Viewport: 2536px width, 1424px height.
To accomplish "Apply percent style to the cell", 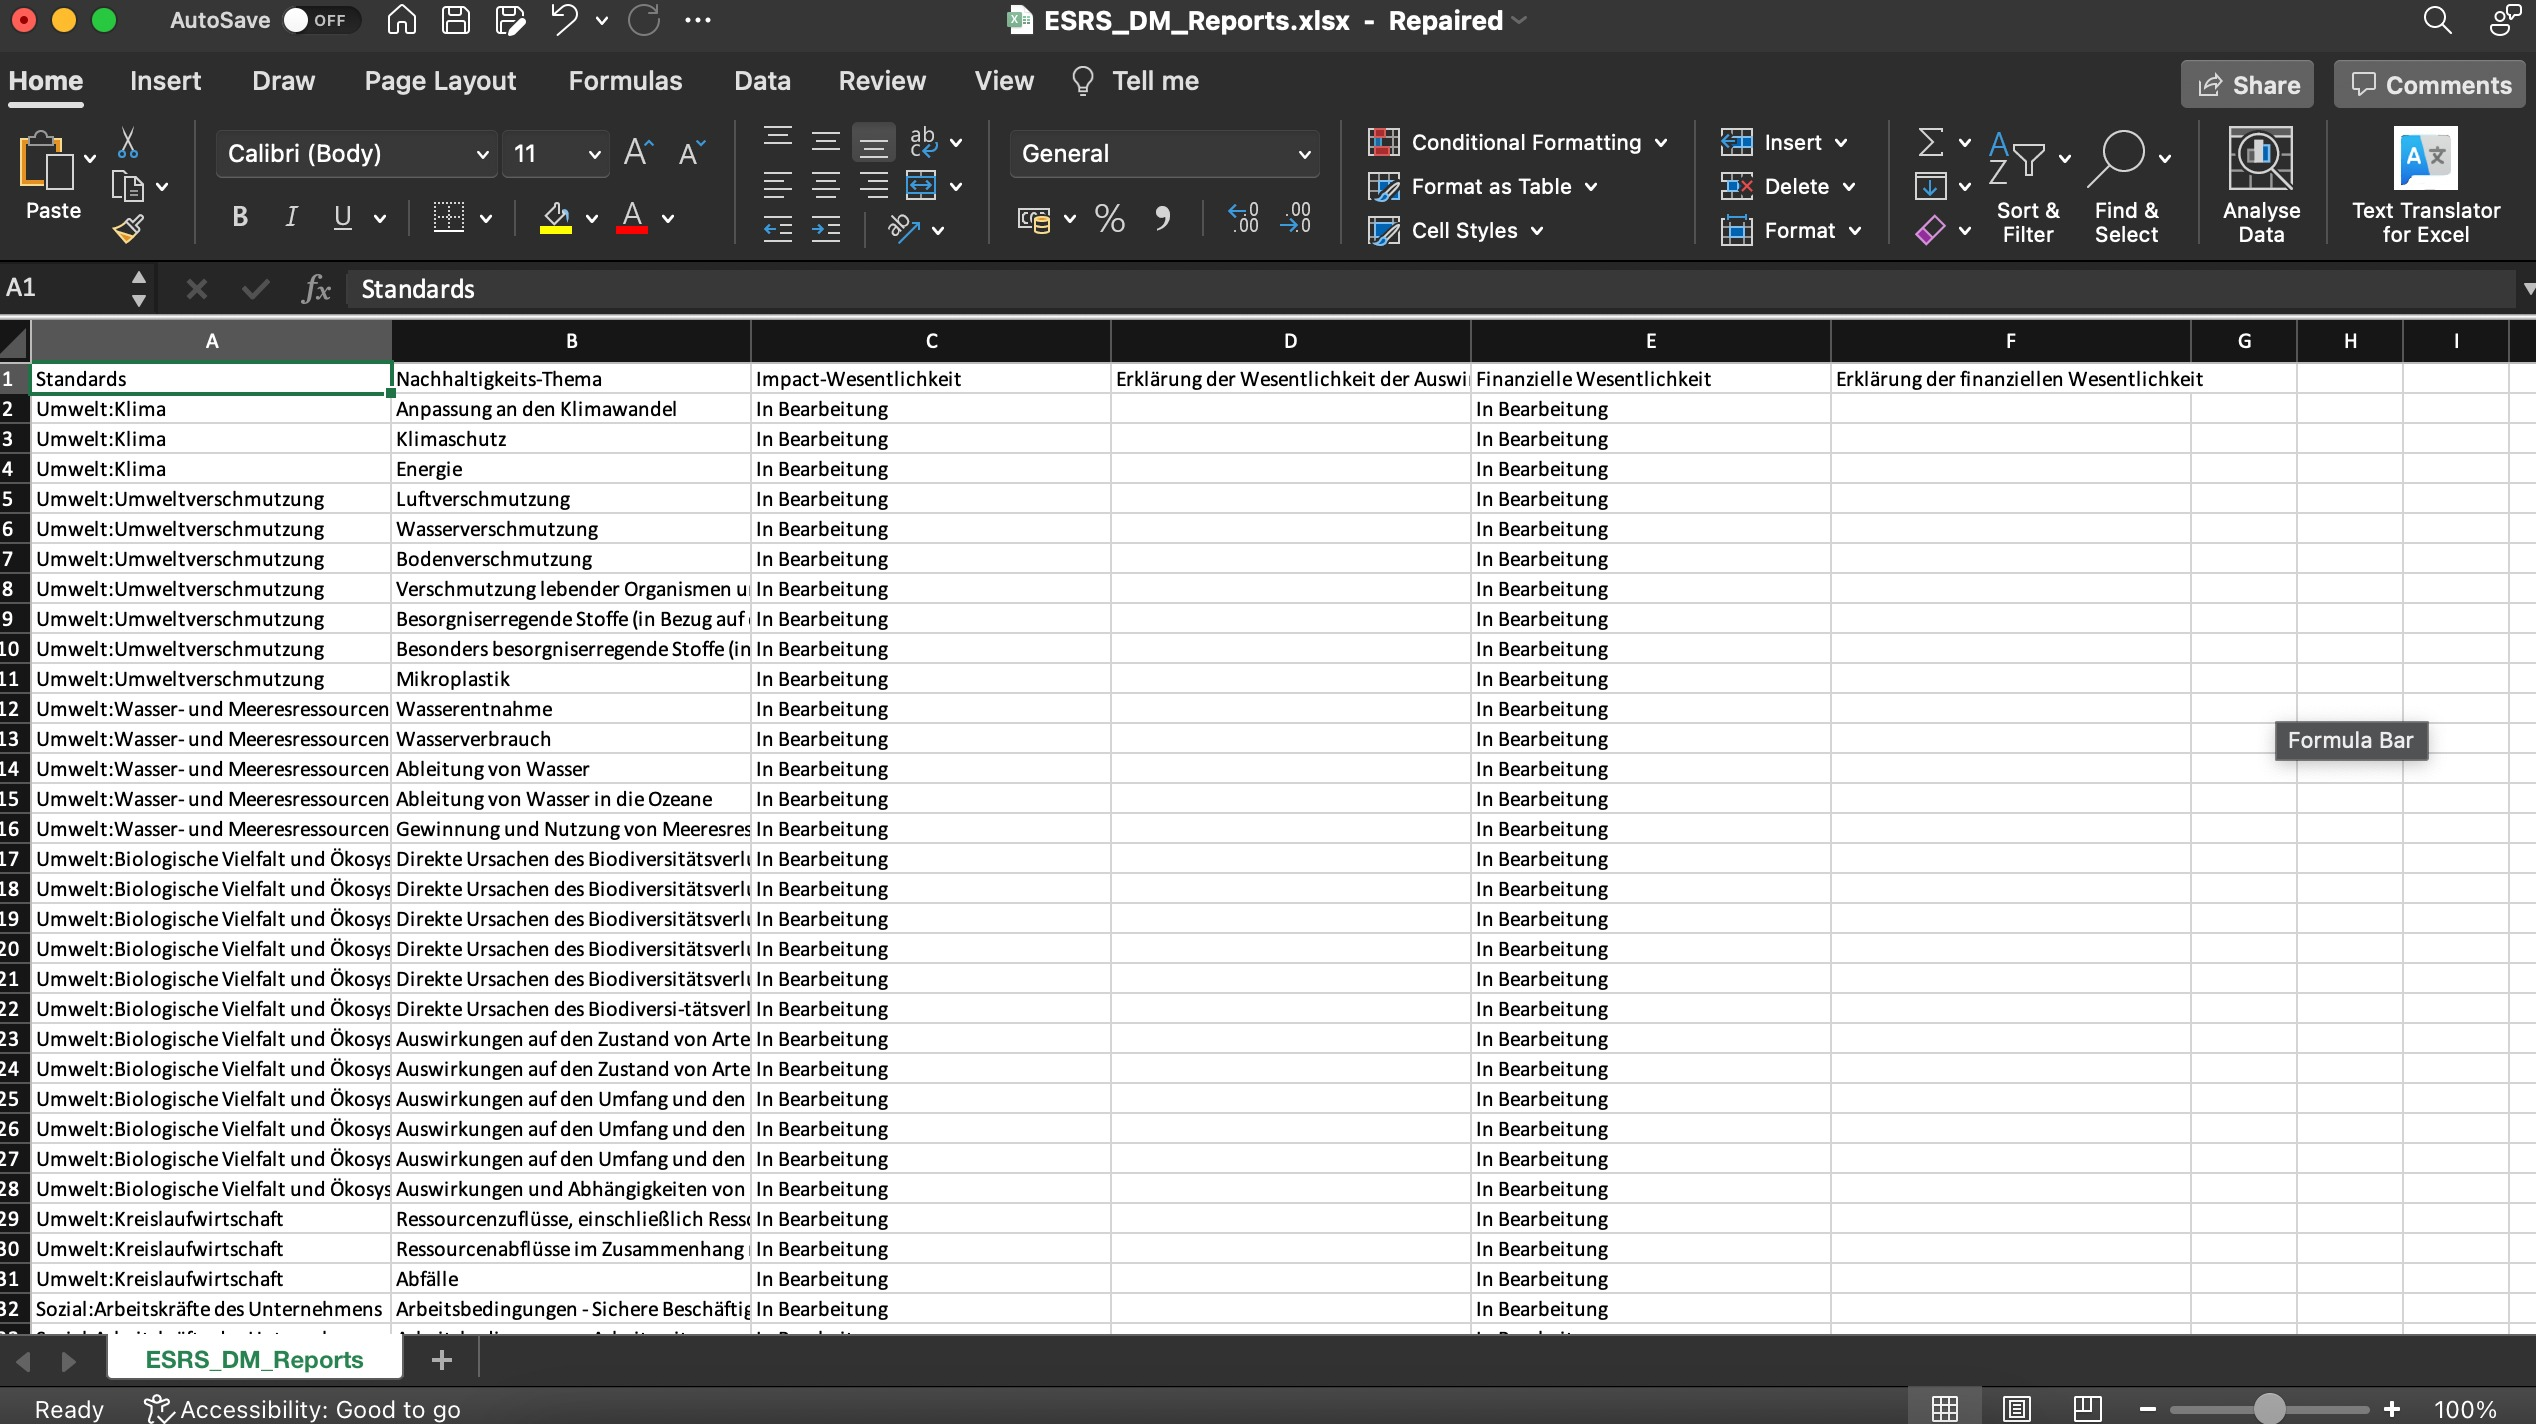I will point(1109,218).
